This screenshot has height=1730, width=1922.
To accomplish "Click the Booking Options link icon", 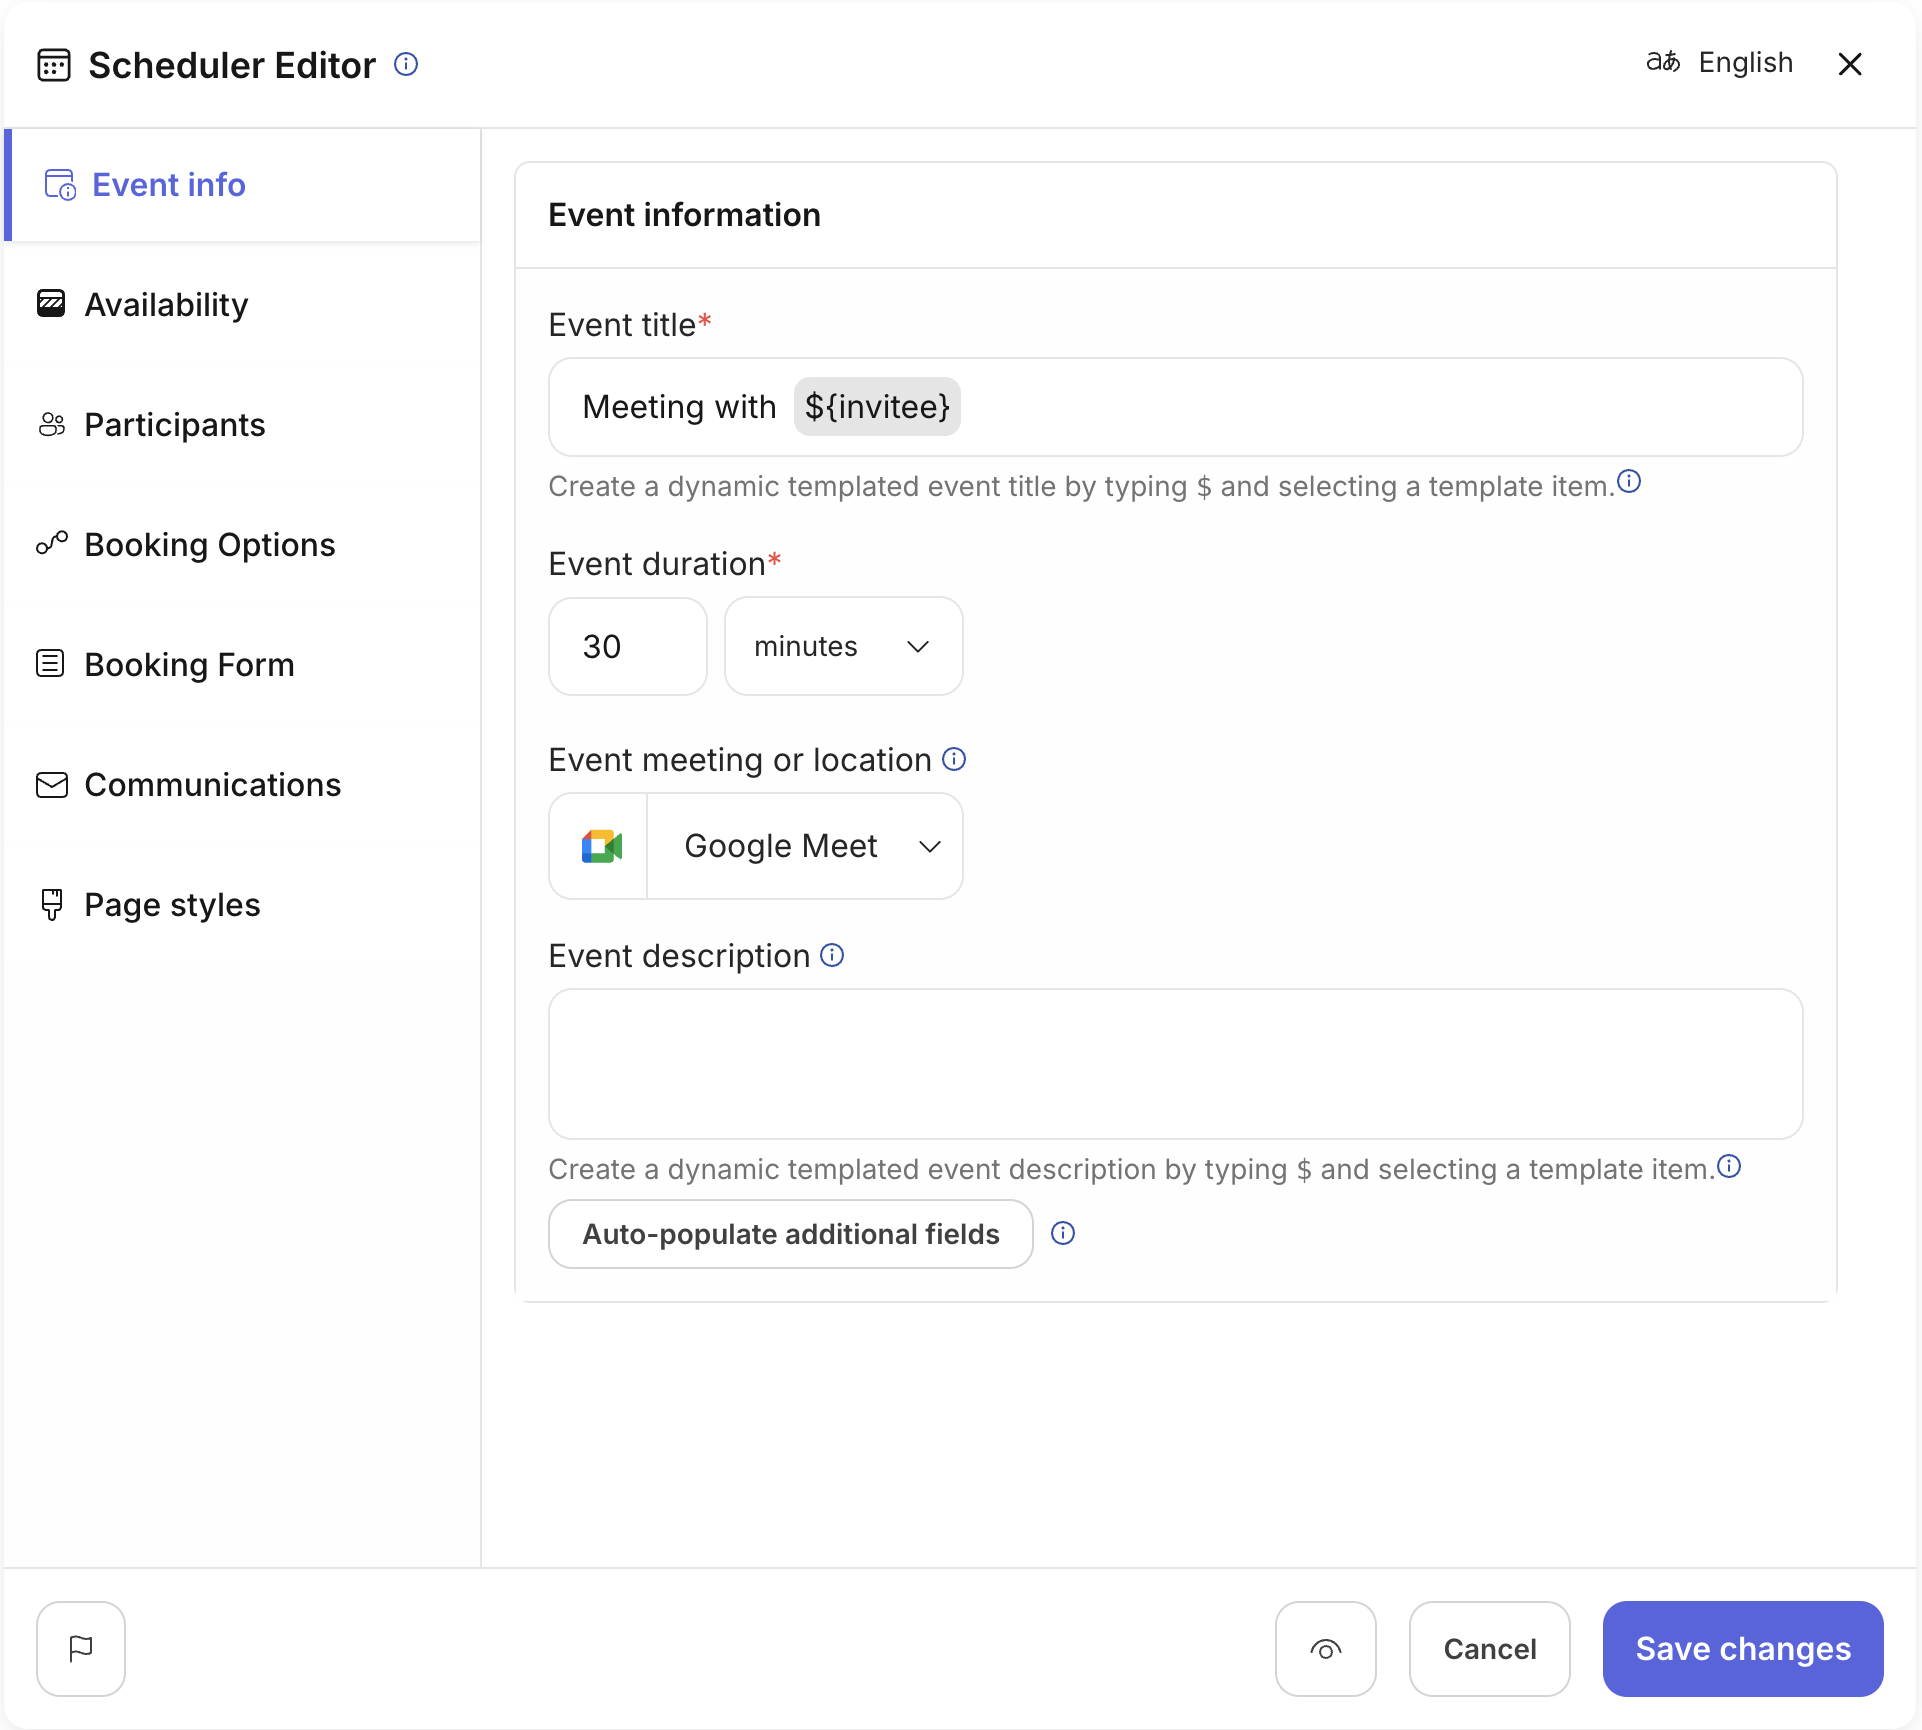I will pos(51,544).
